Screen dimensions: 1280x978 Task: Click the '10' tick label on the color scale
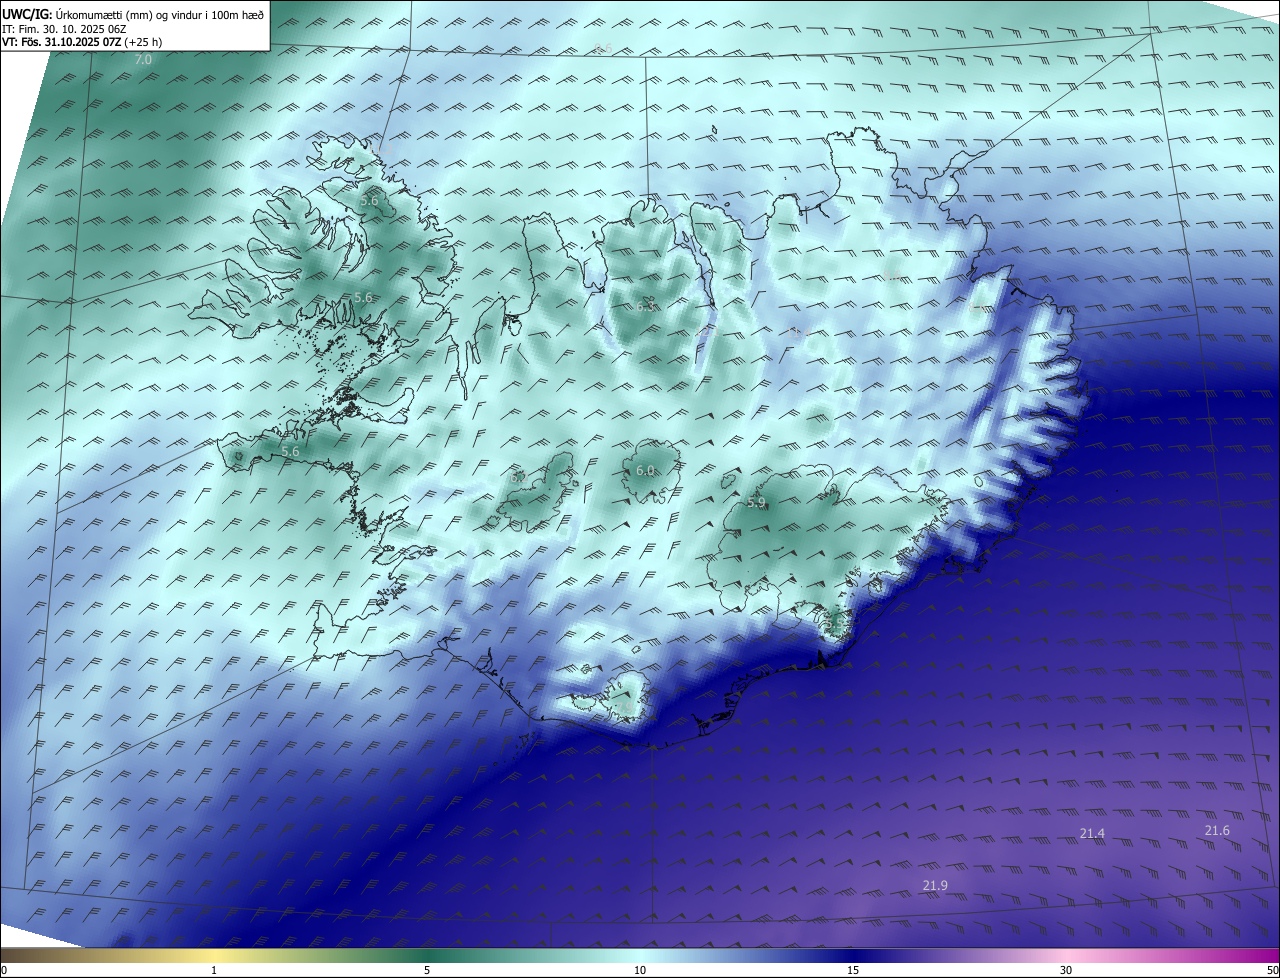pyautogui.click(x=640, y=970)
